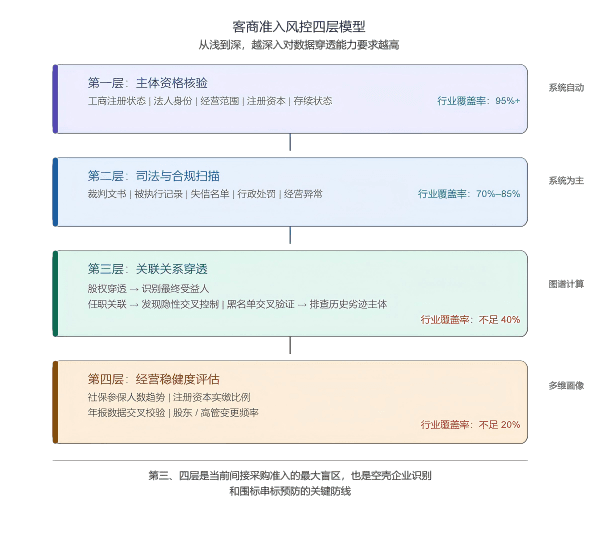
Task: Click 行业覆盖率：70%–85% value
Action: click(469, 194)
